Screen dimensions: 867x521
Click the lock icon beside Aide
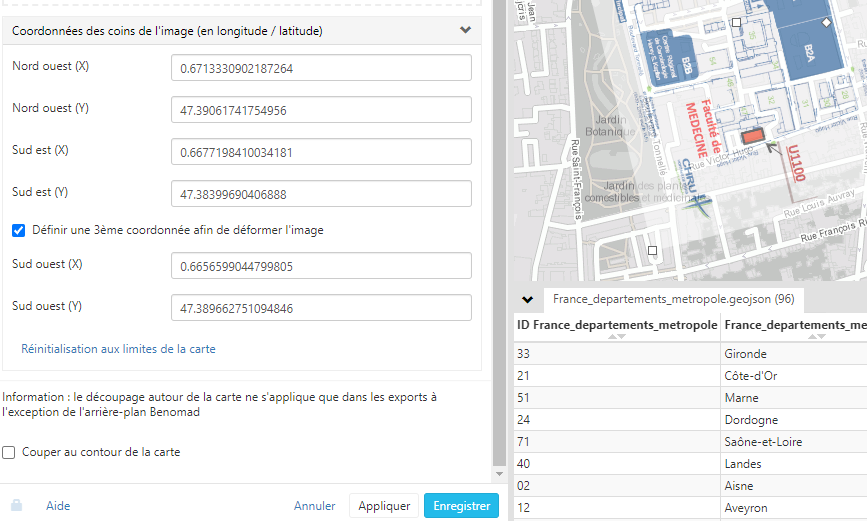click(x=17, y=505)
